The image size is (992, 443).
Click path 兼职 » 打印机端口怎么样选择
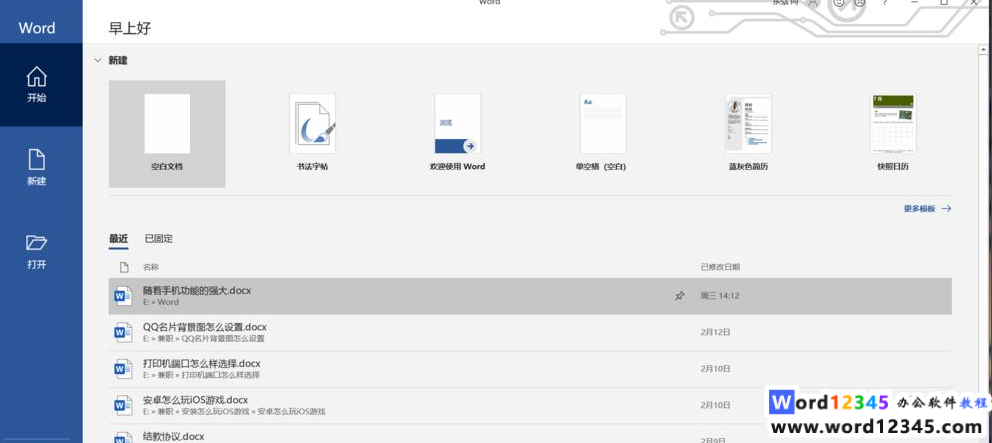[201, 375]
